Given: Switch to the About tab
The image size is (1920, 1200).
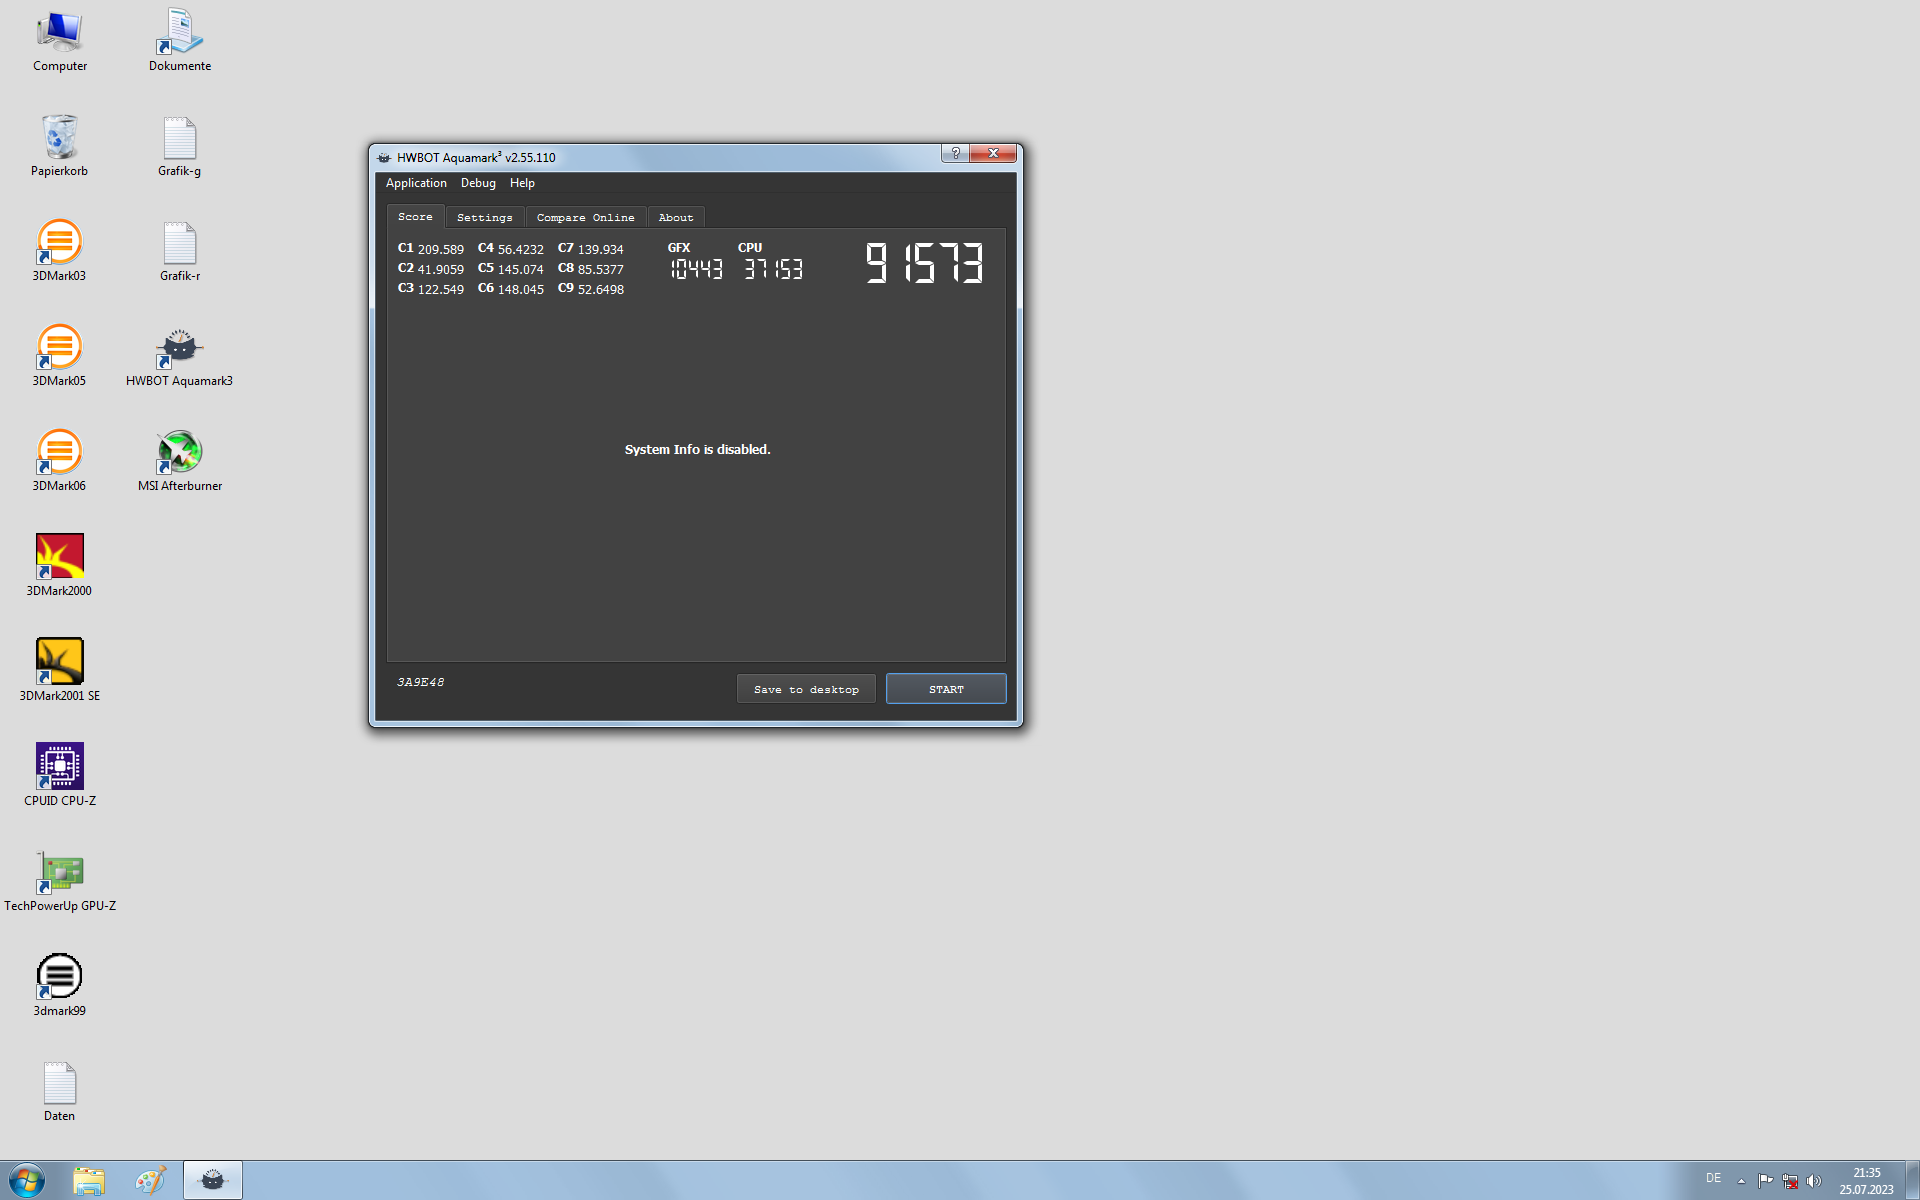Looking at the screenshot, I should [676, 217].
